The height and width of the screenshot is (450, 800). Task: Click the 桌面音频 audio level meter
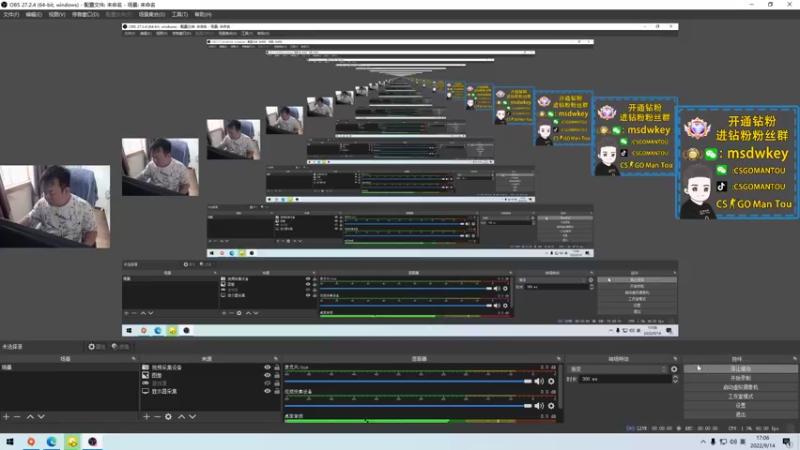(420, 421)
